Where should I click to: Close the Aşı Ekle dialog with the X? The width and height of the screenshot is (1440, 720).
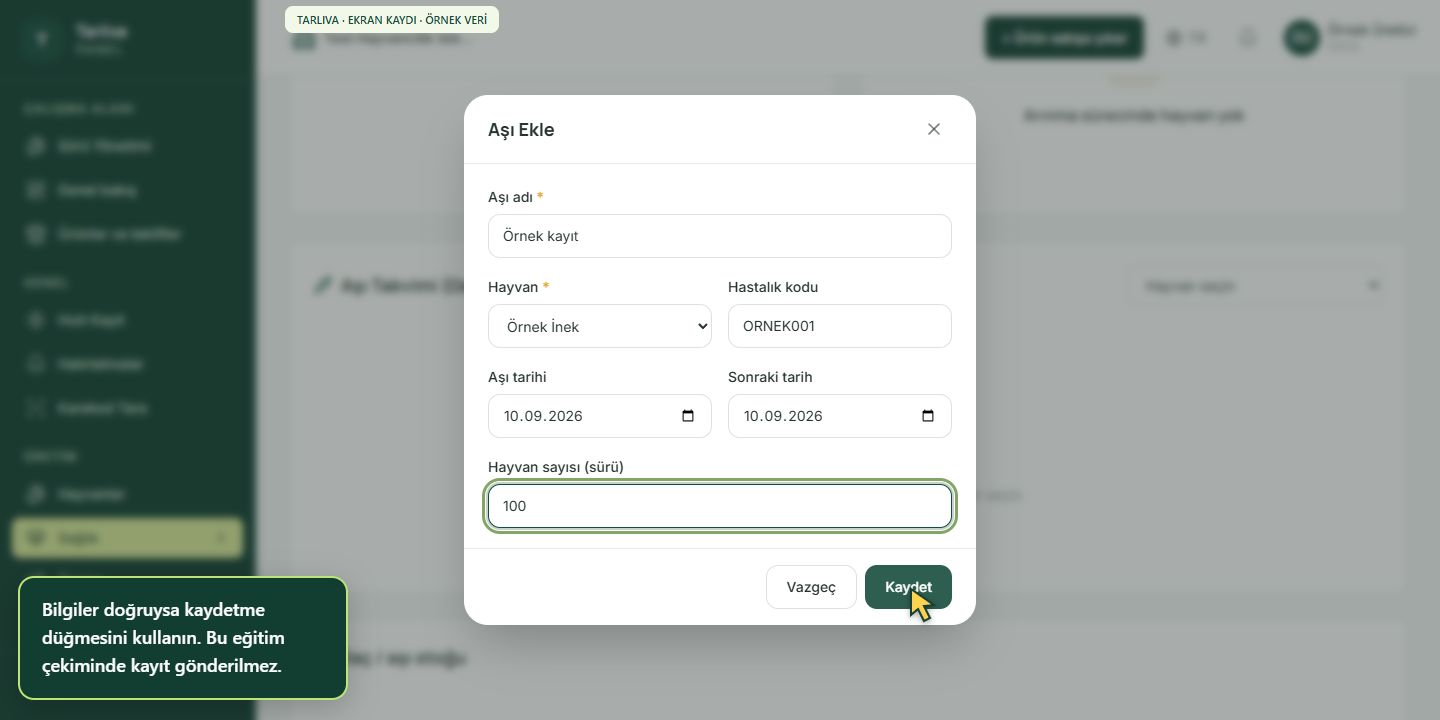click(x=934, y=129)
